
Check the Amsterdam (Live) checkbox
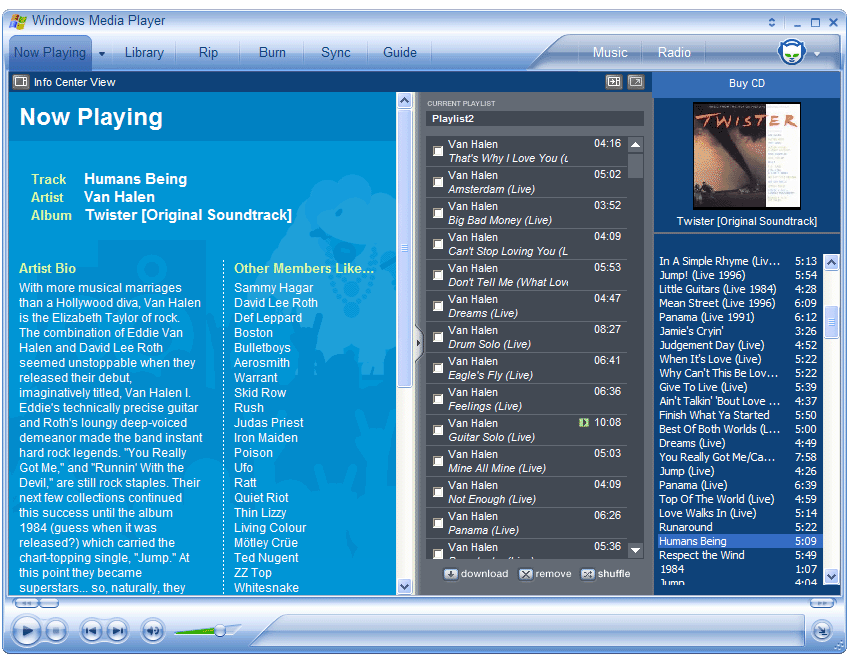click(438, 182)
